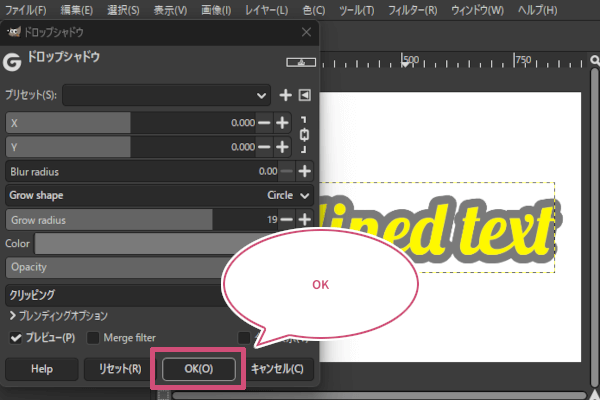Open the preset management menu icon
The height and width of the screenshot is (400, 600).
(304, 96)
